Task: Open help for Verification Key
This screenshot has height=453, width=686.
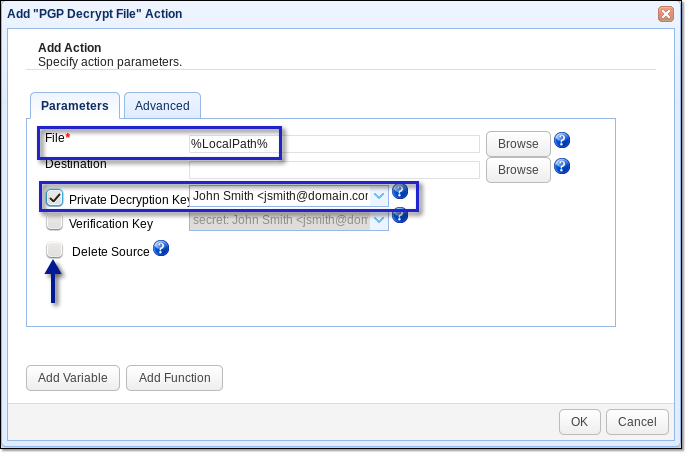Action: coord(400,215)
